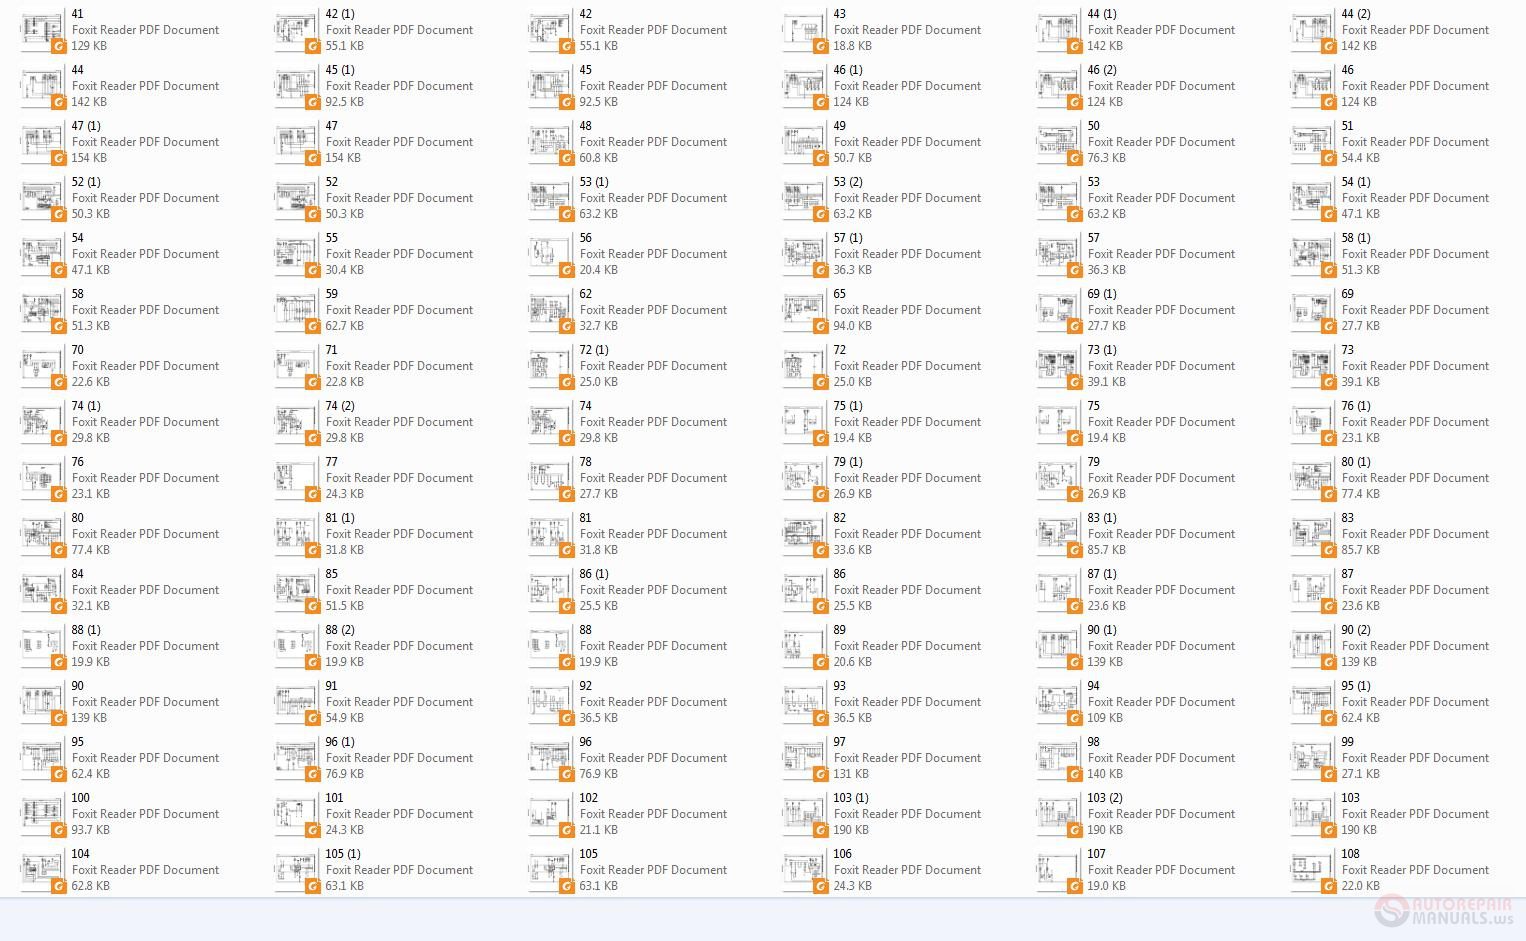Select the PDF thumbnail icon of file 108
Image resolution: width=1526 pixels, height=941 pixels.
coord(1312,872)
